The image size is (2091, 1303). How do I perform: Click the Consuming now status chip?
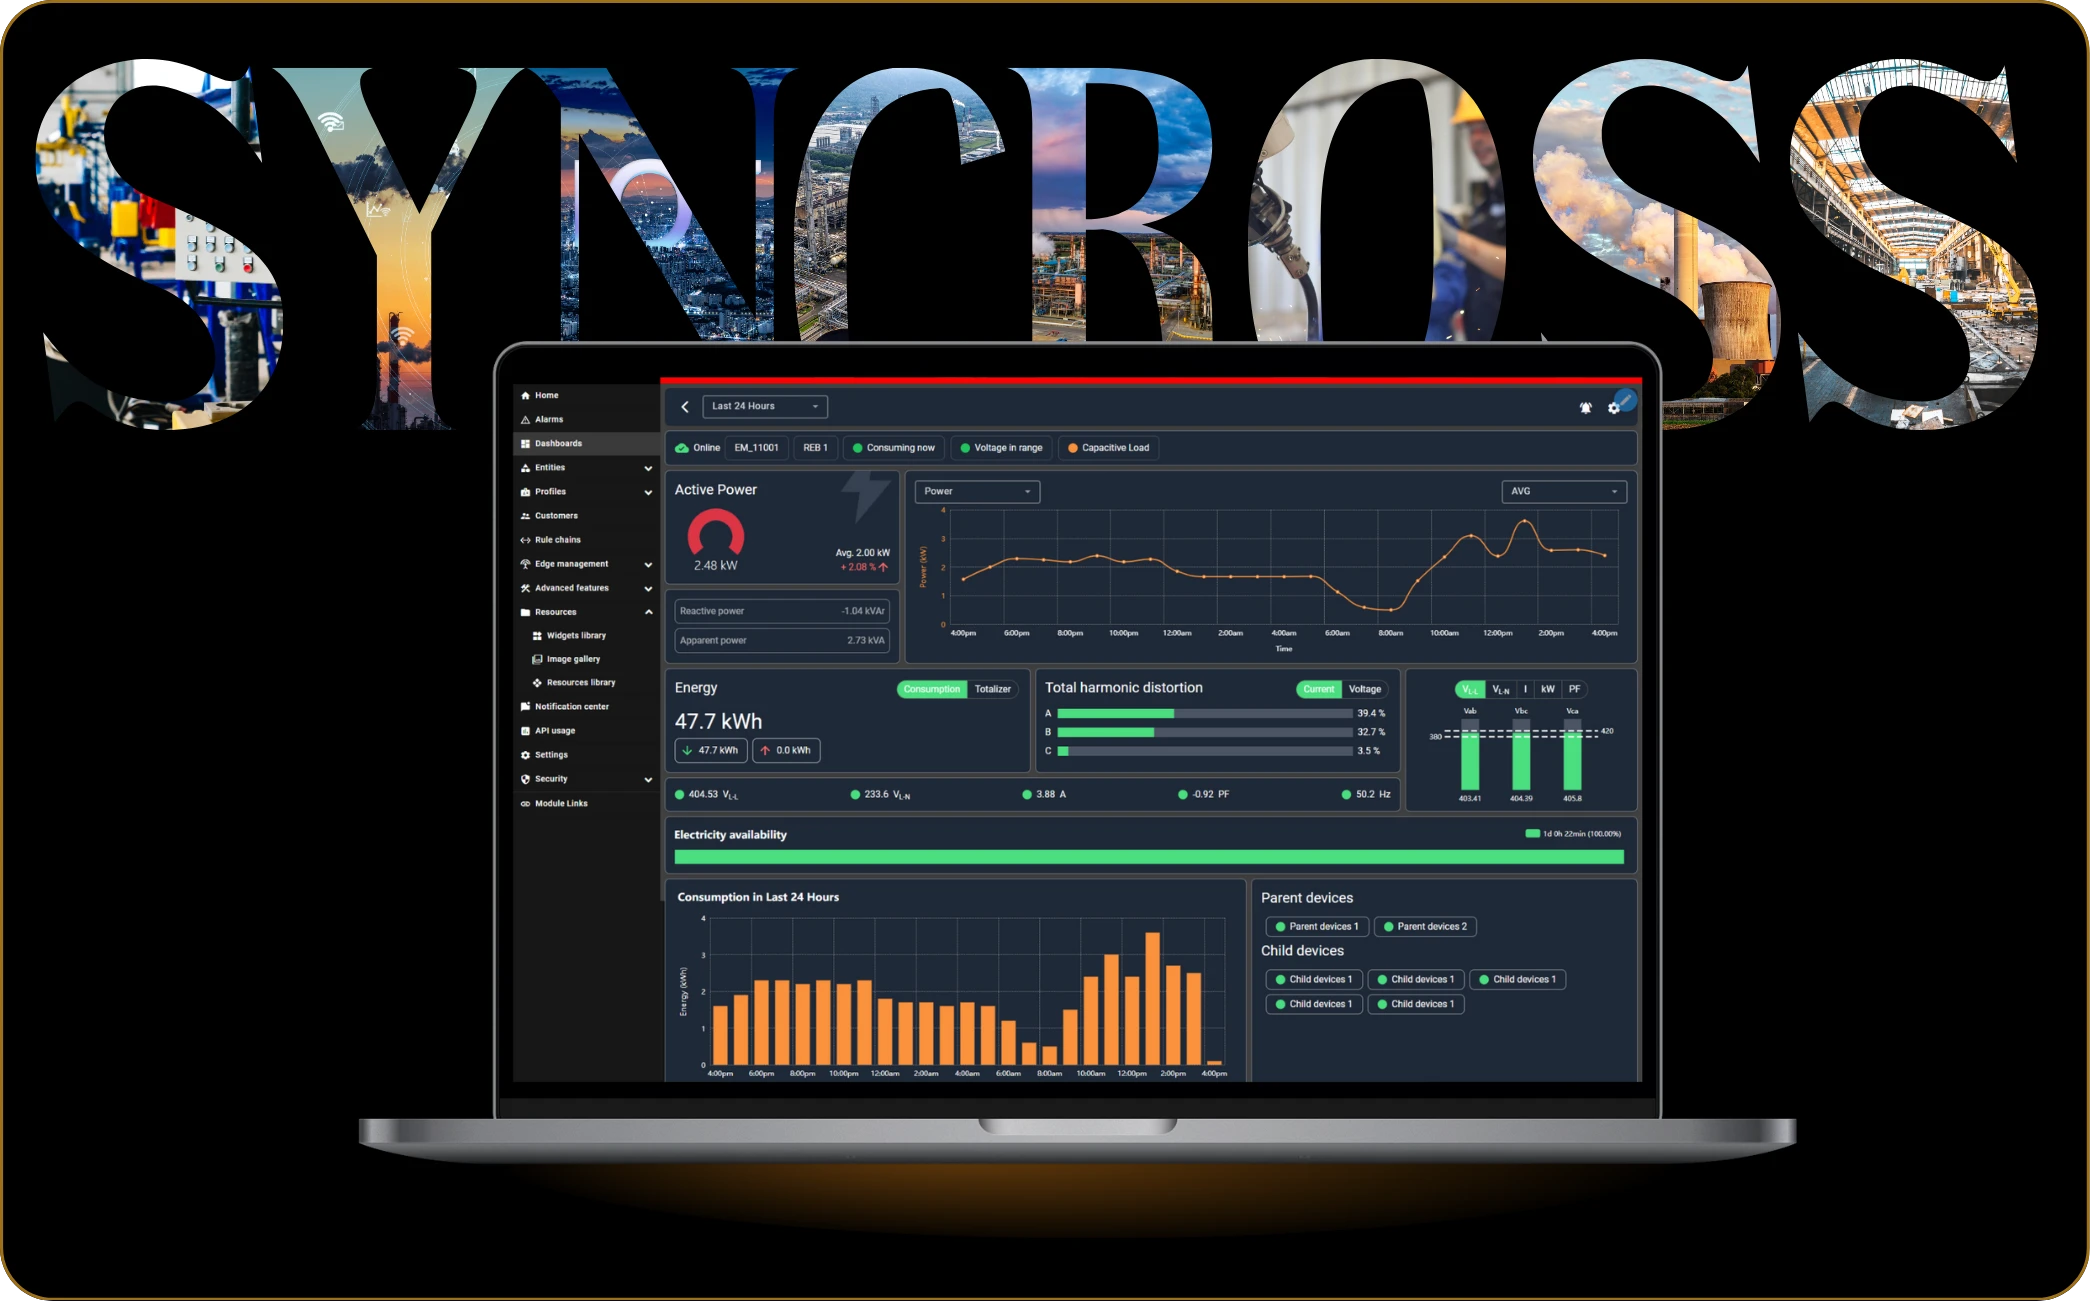click(x=894, y=448)
